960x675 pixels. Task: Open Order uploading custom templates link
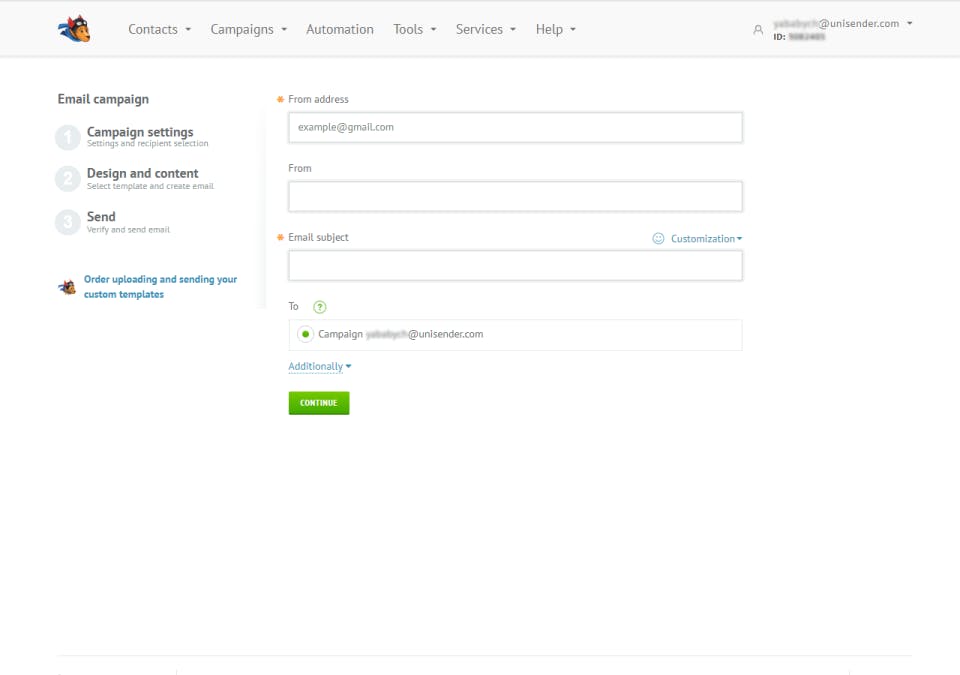pyautogui.click(x=160, y=287)
